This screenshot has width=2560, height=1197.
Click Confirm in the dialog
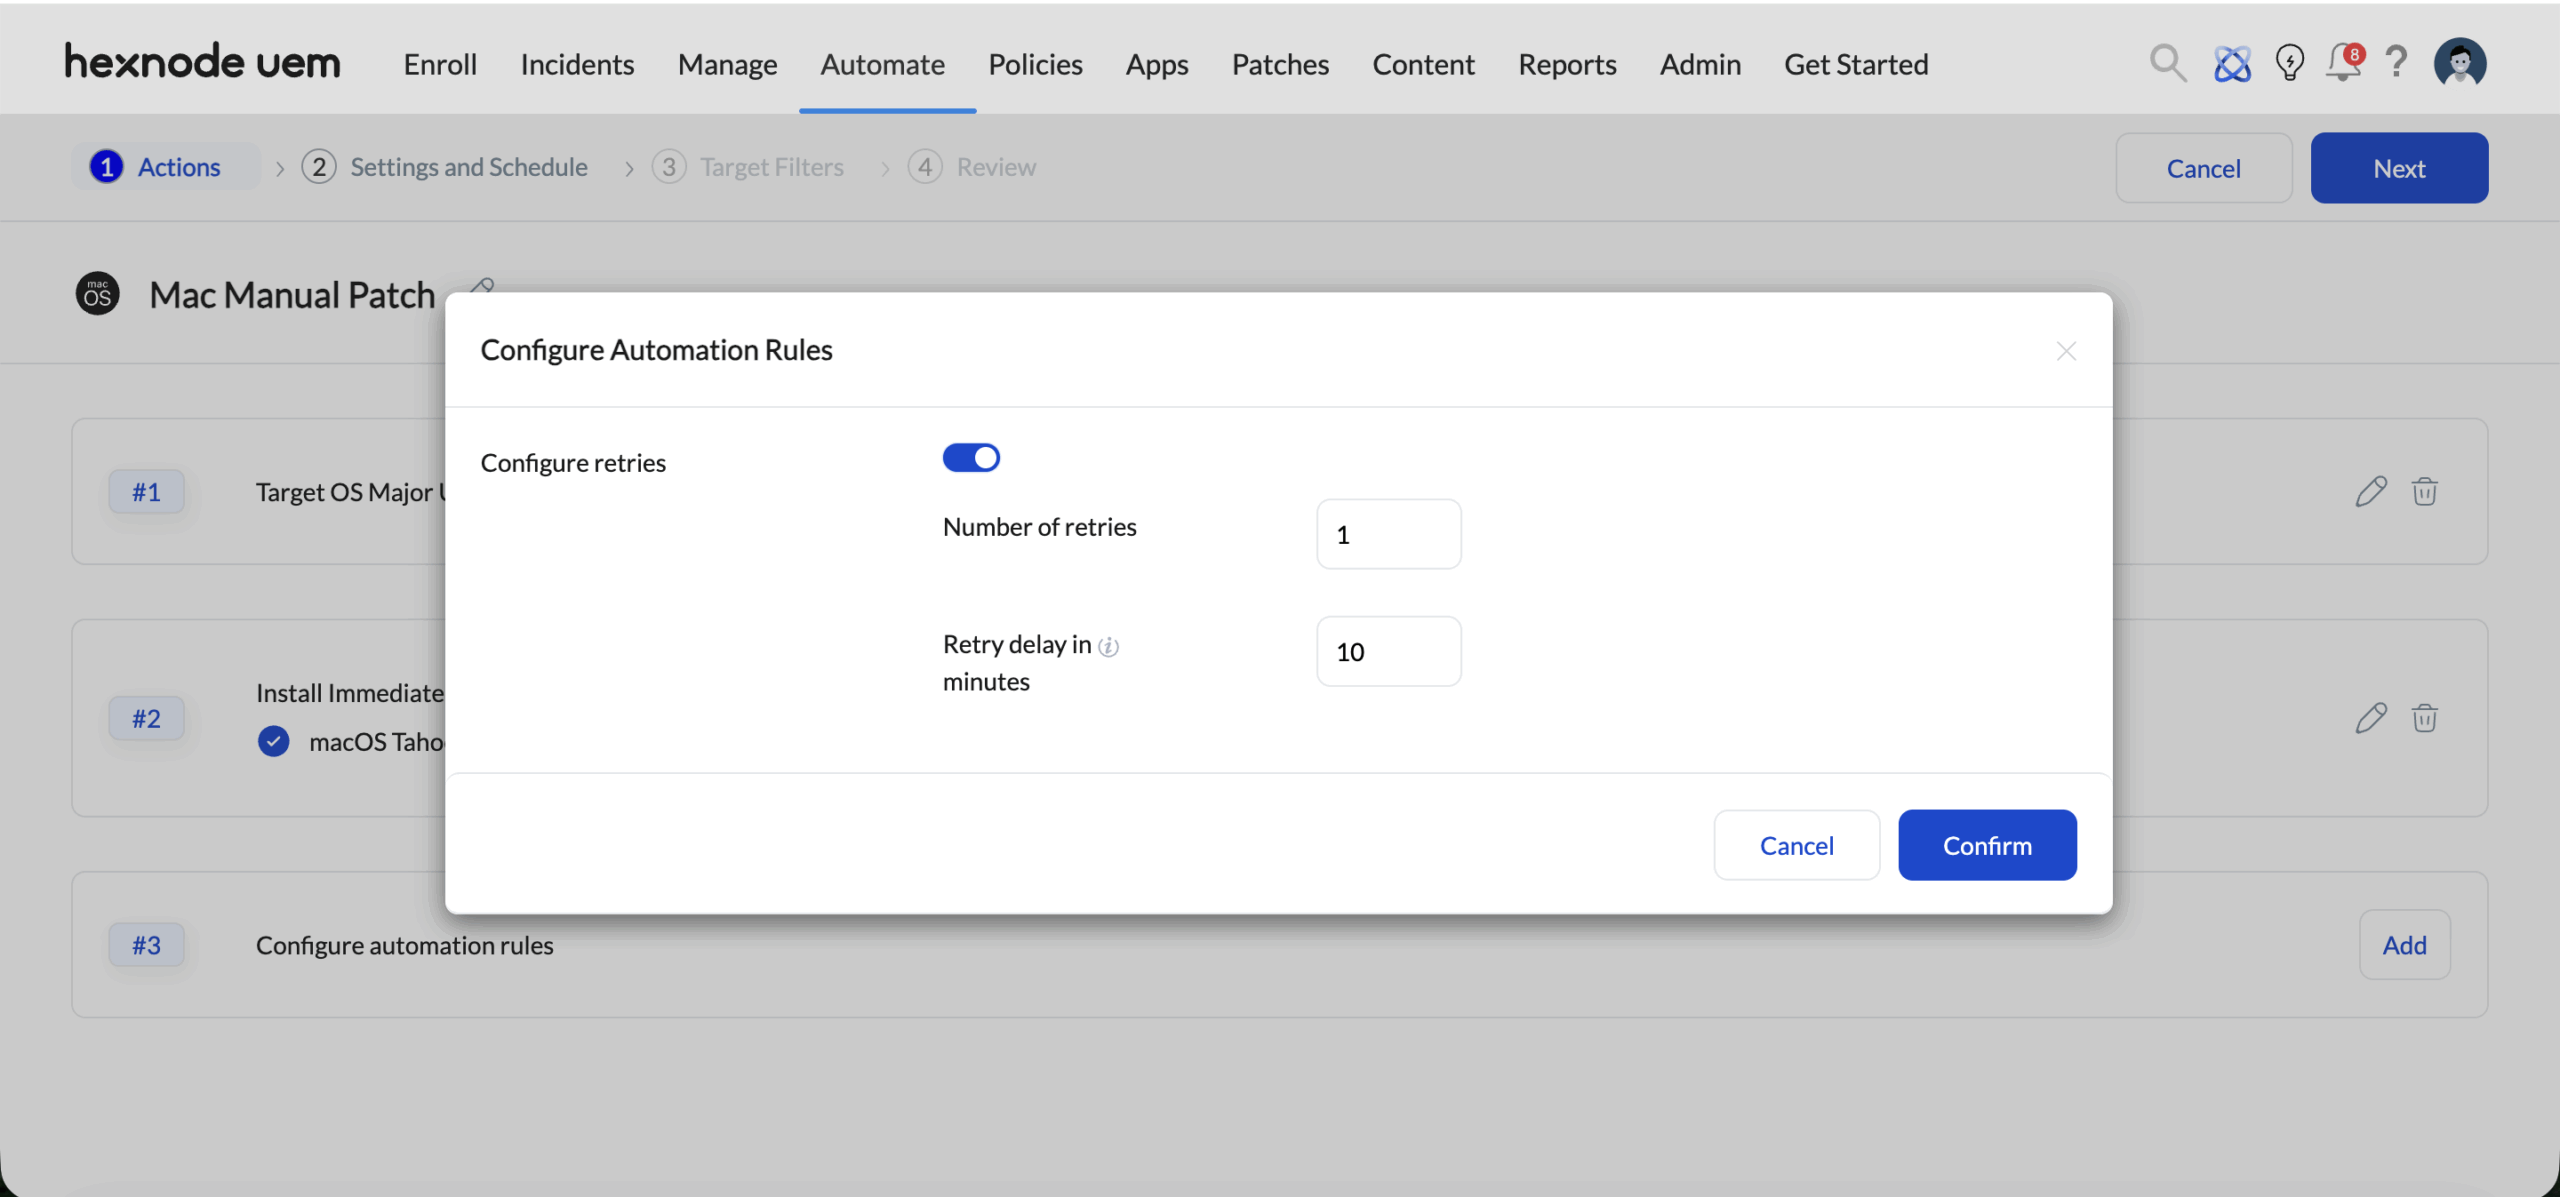[1987, 845]
